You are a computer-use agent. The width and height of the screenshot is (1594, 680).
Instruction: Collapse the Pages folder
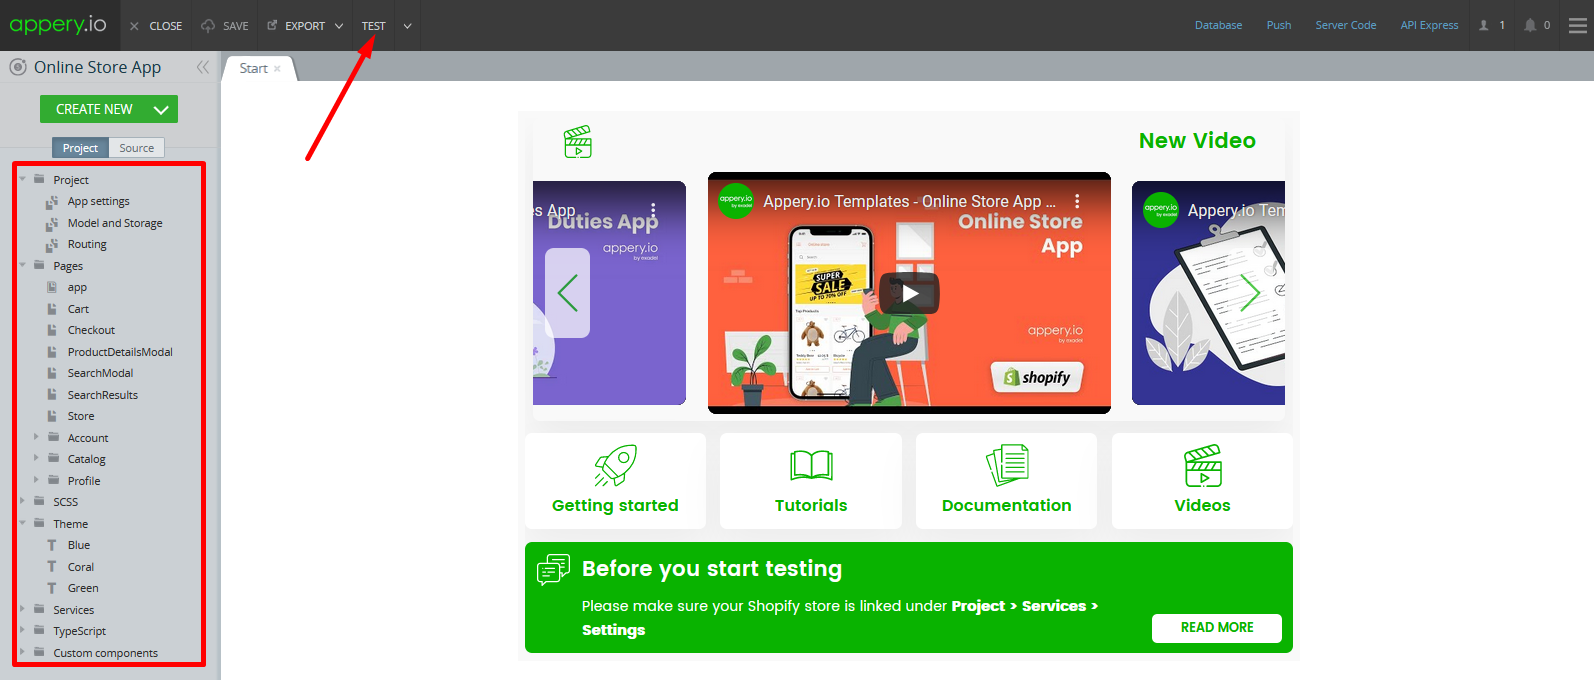coord(22,266)
